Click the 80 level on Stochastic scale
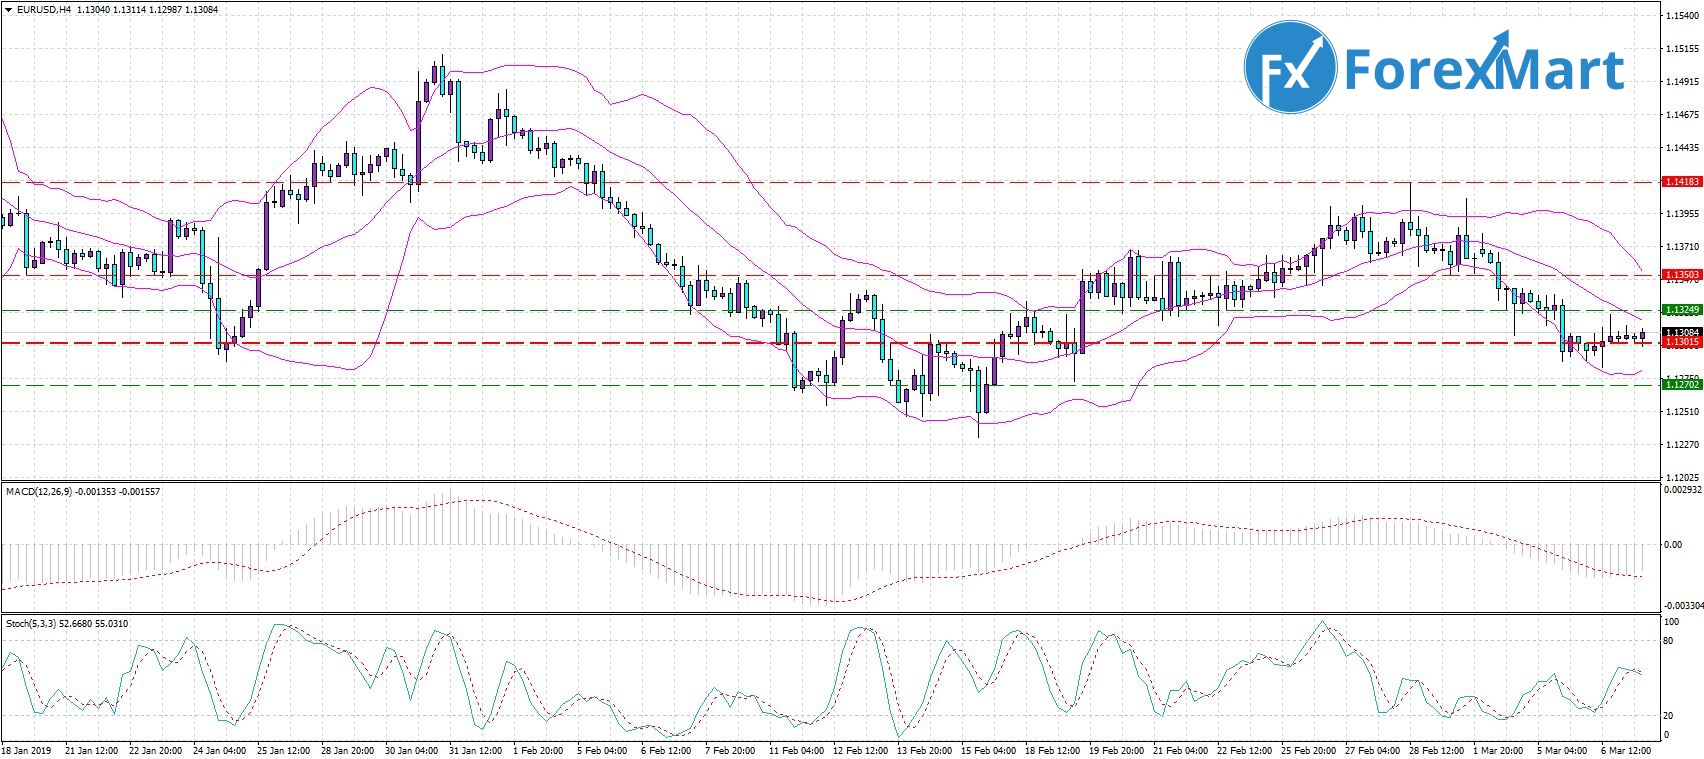1704x759 pixels. tap(1668, 641)
